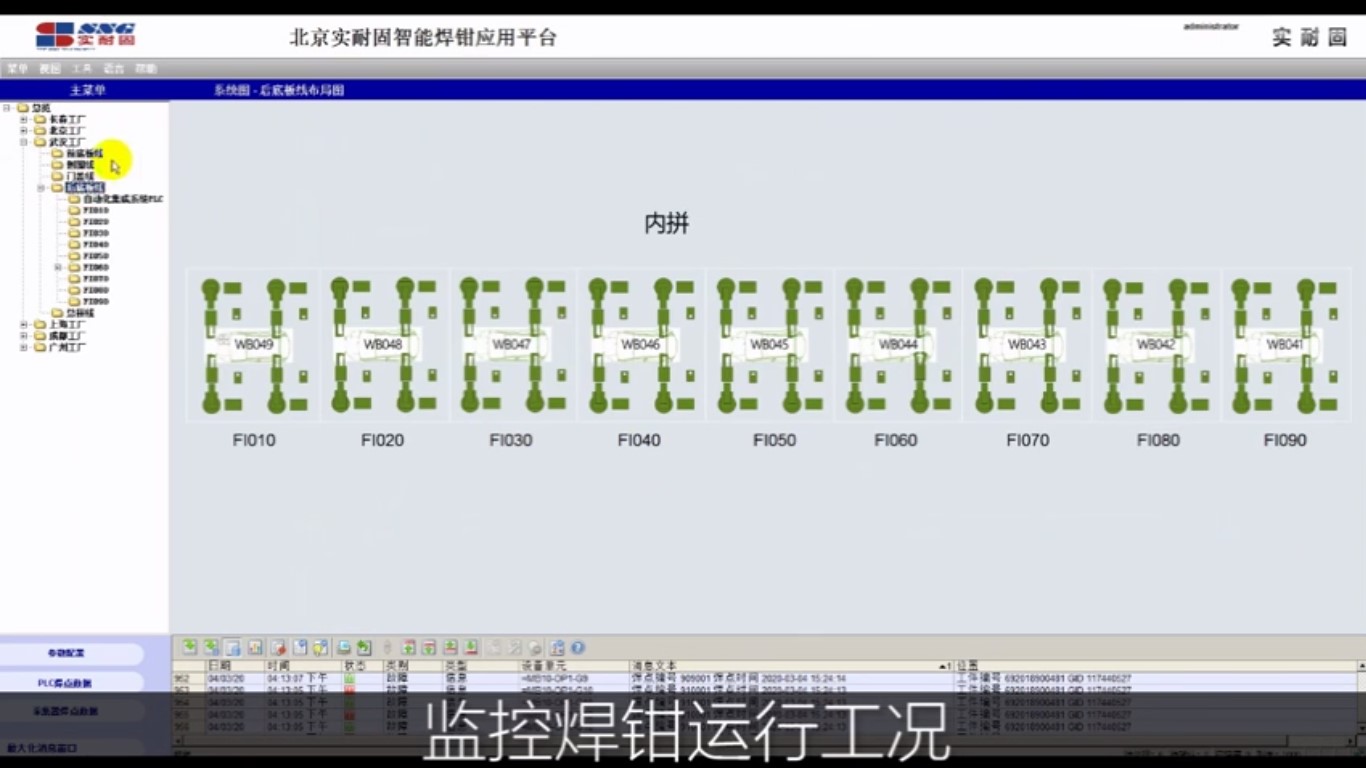Click the WB049 welding station diagram

(254, 345)
